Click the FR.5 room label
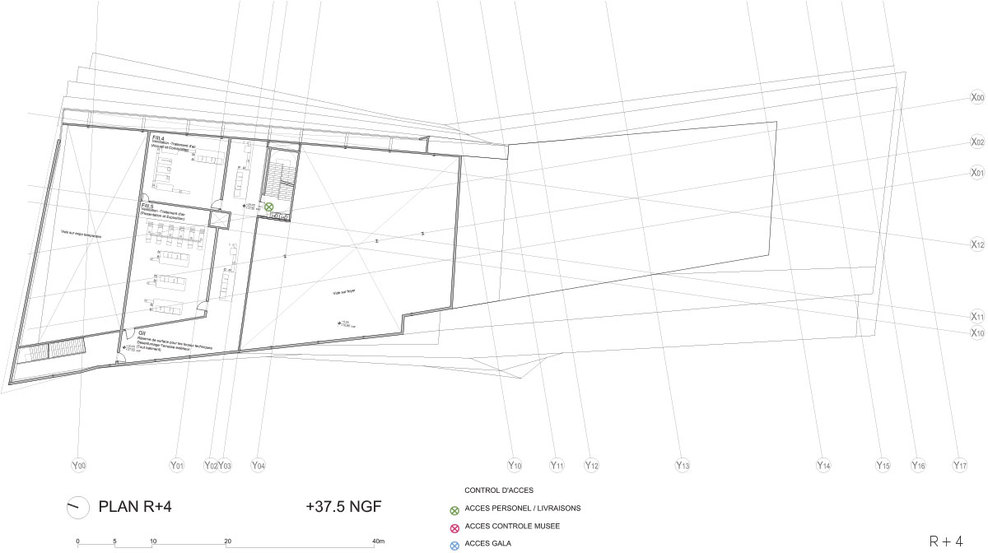Image resolution: width=988 pixels, height=553 pixels. [146, 204]
